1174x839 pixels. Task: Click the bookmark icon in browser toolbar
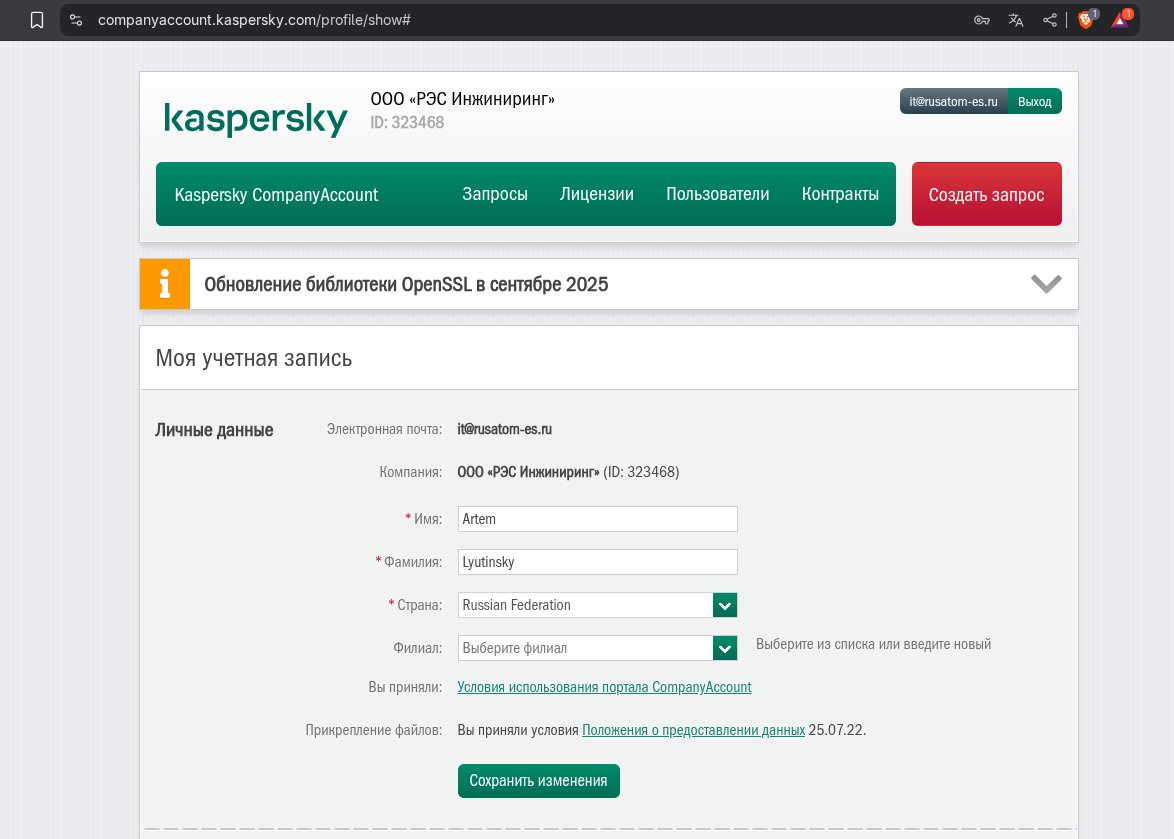37,20
